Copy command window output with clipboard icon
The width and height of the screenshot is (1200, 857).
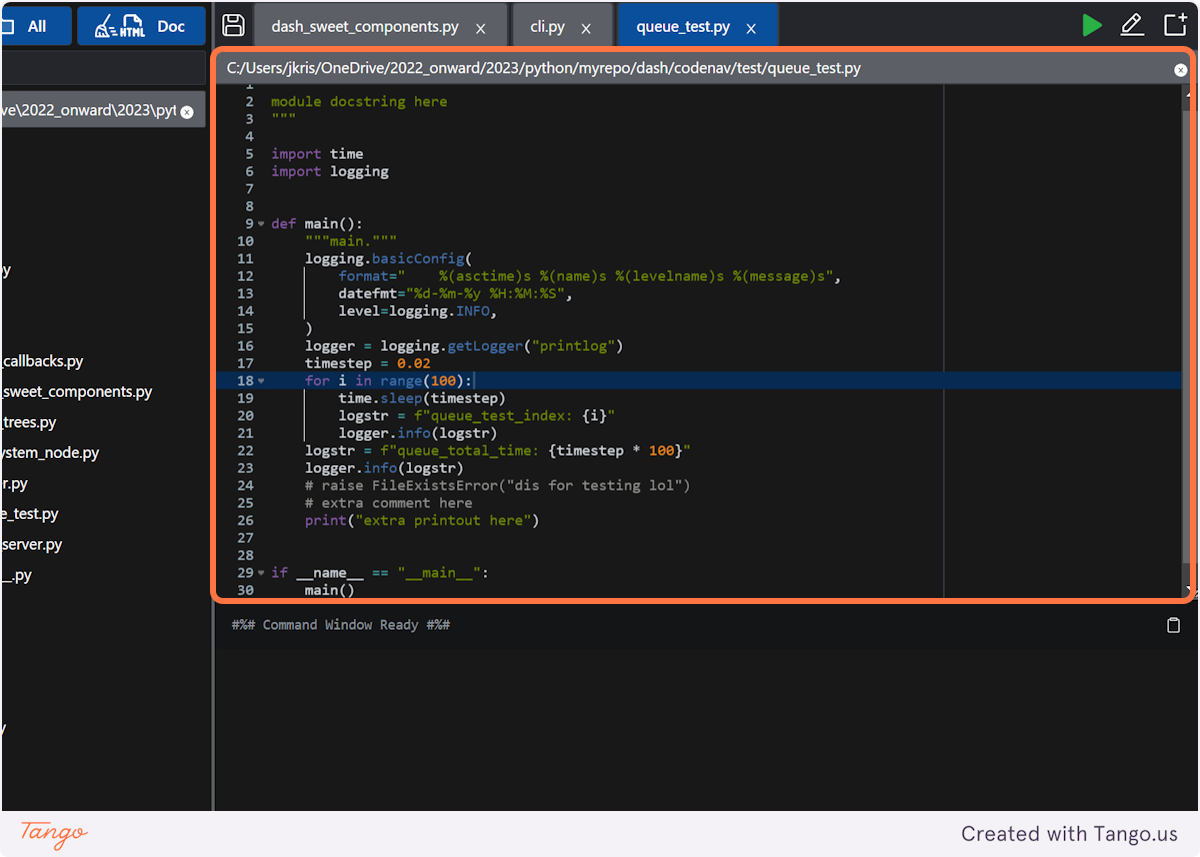coord(1174,625)
